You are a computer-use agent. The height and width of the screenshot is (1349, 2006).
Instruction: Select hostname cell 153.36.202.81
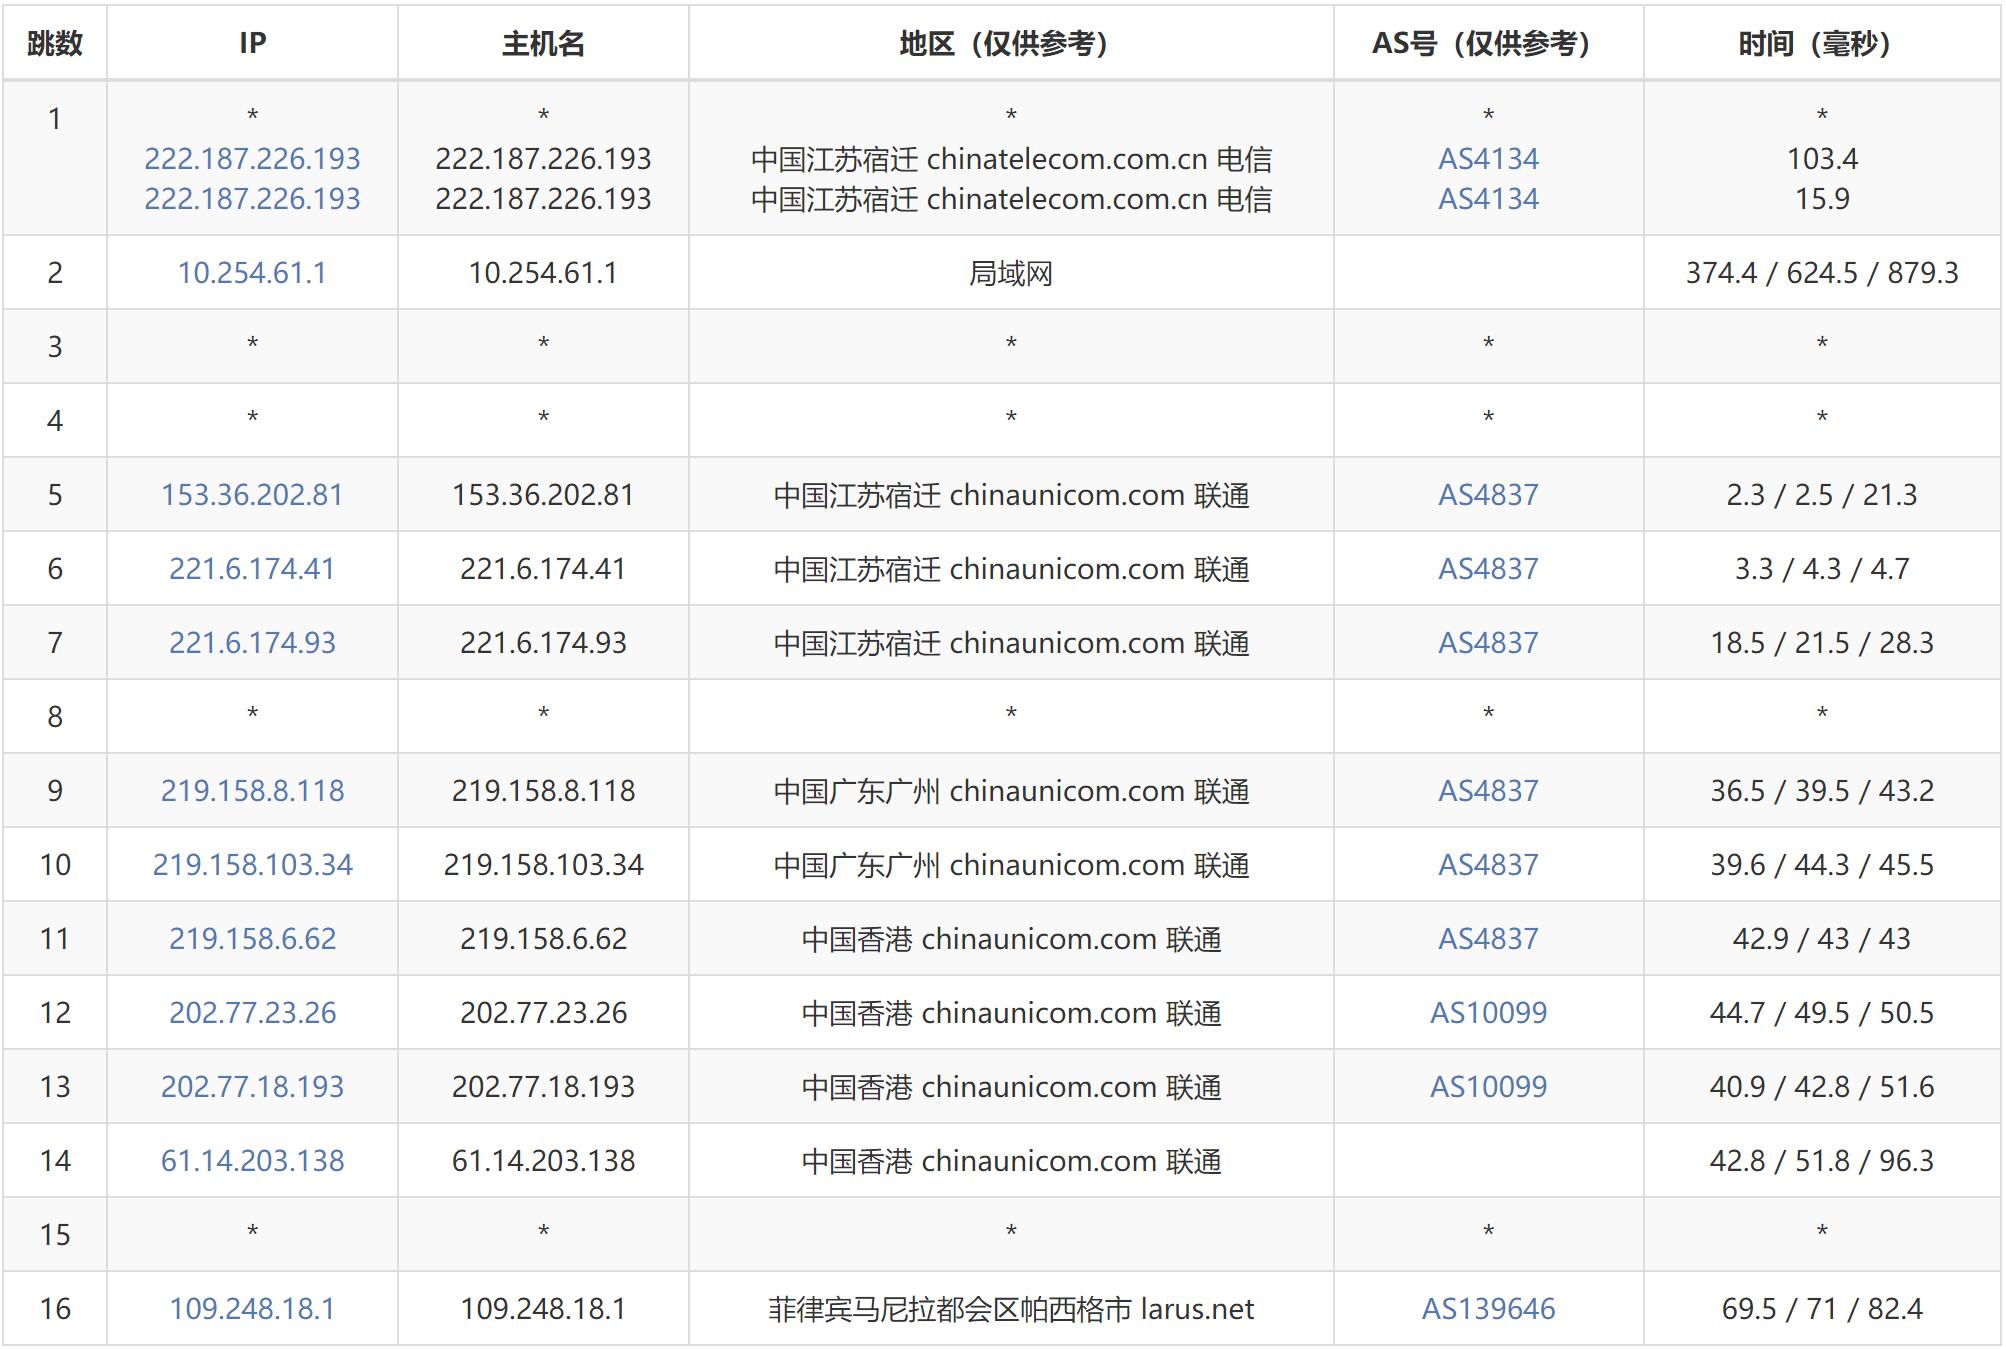coord(543,495)
